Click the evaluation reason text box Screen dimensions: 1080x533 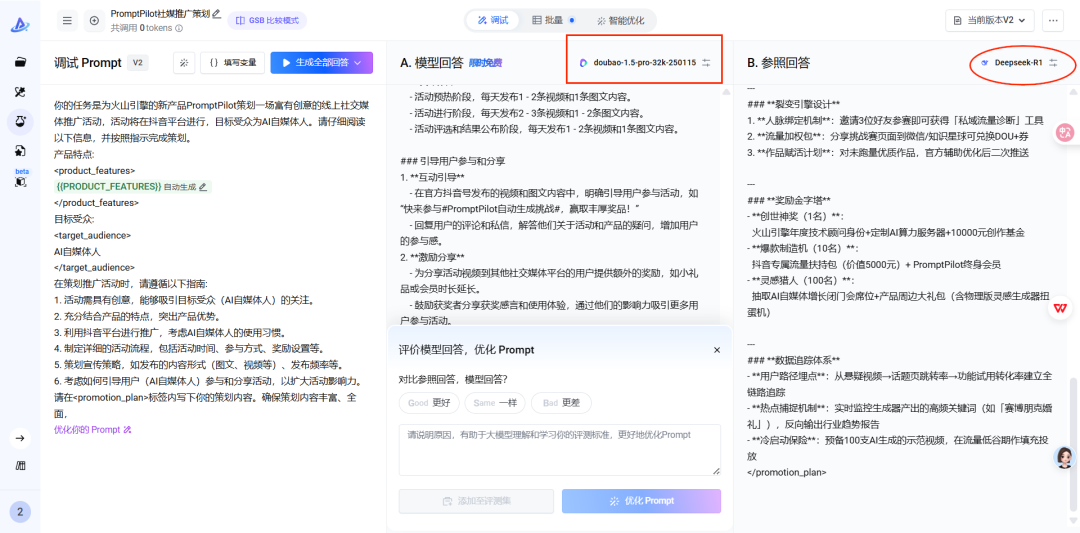pos(560,450)
